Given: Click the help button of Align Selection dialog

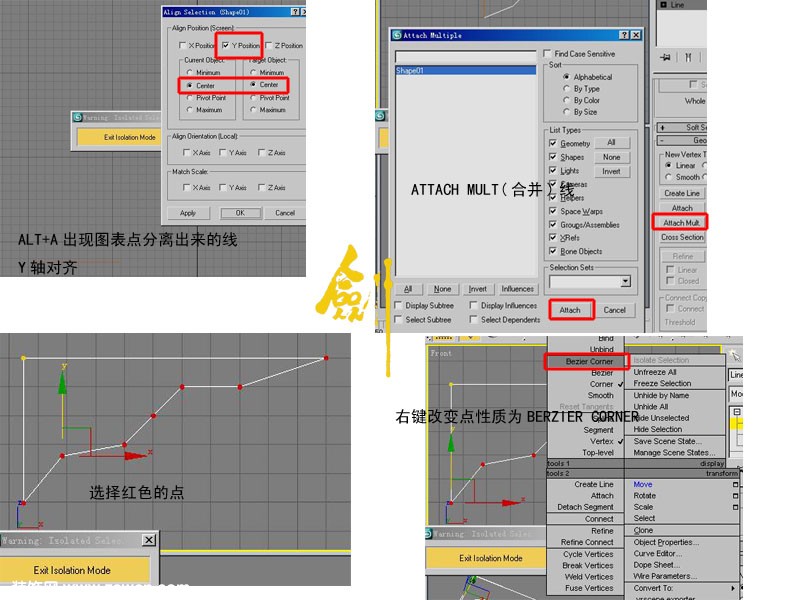Looking at the screenshot, I should 295,12.
